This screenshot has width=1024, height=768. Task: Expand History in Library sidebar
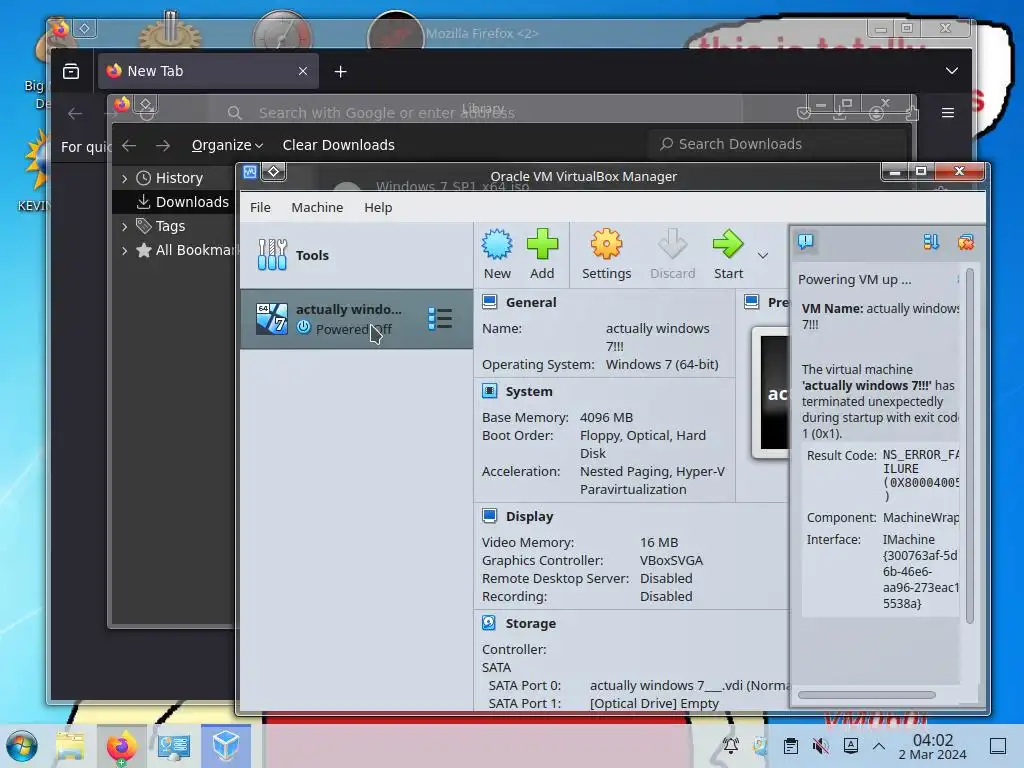(125, 178)
